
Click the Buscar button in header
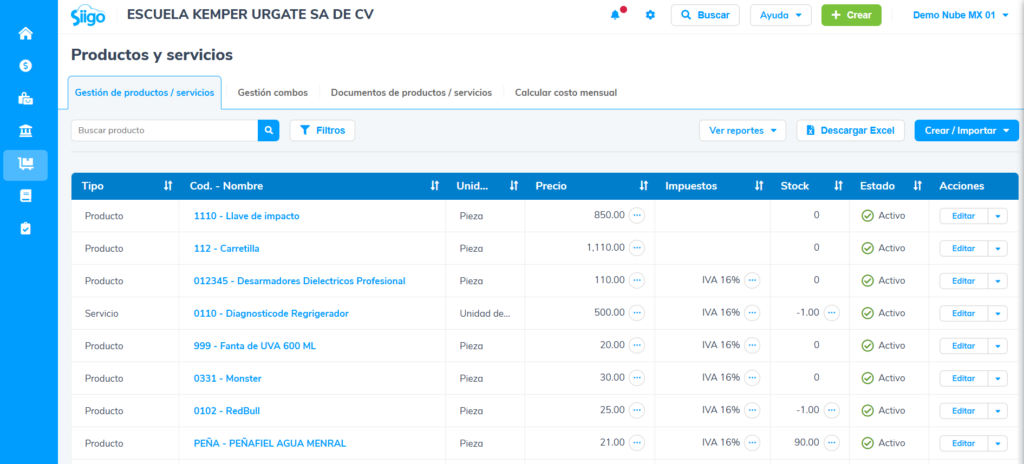point(705,15)
